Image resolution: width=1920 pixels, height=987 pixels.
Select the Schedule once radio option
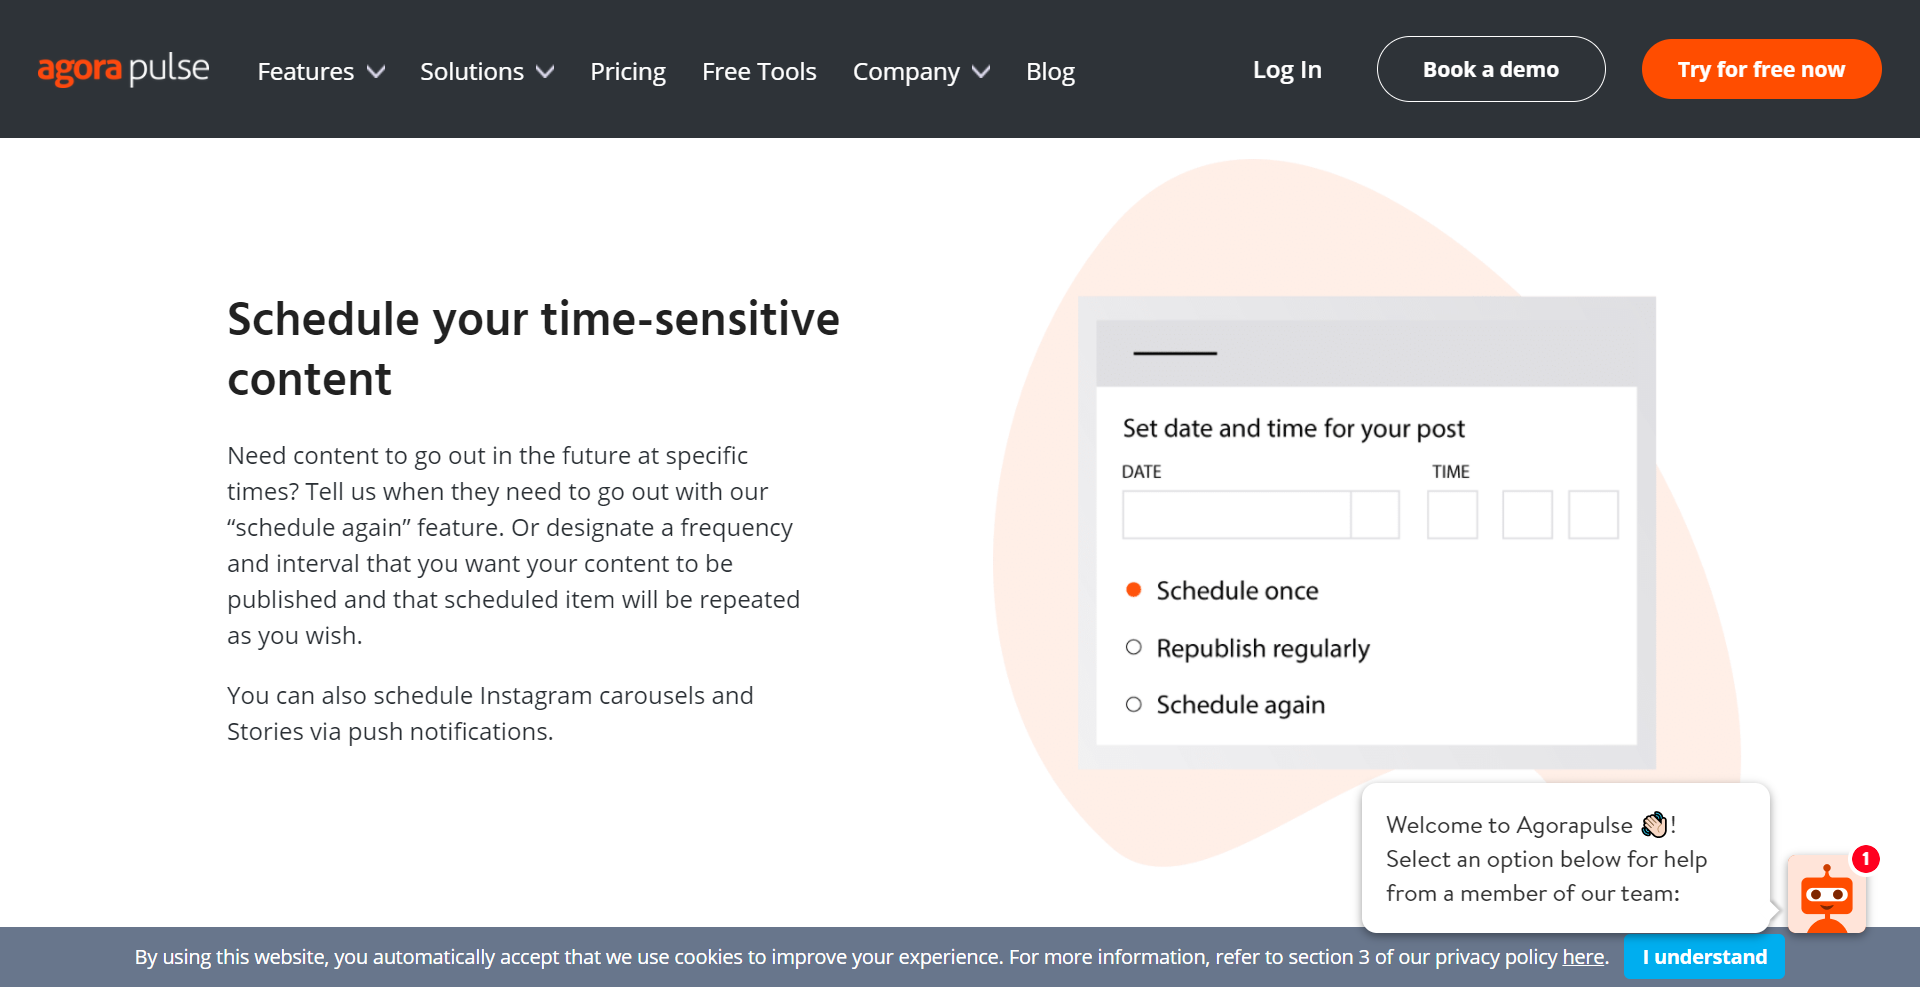pos(1134,590)
